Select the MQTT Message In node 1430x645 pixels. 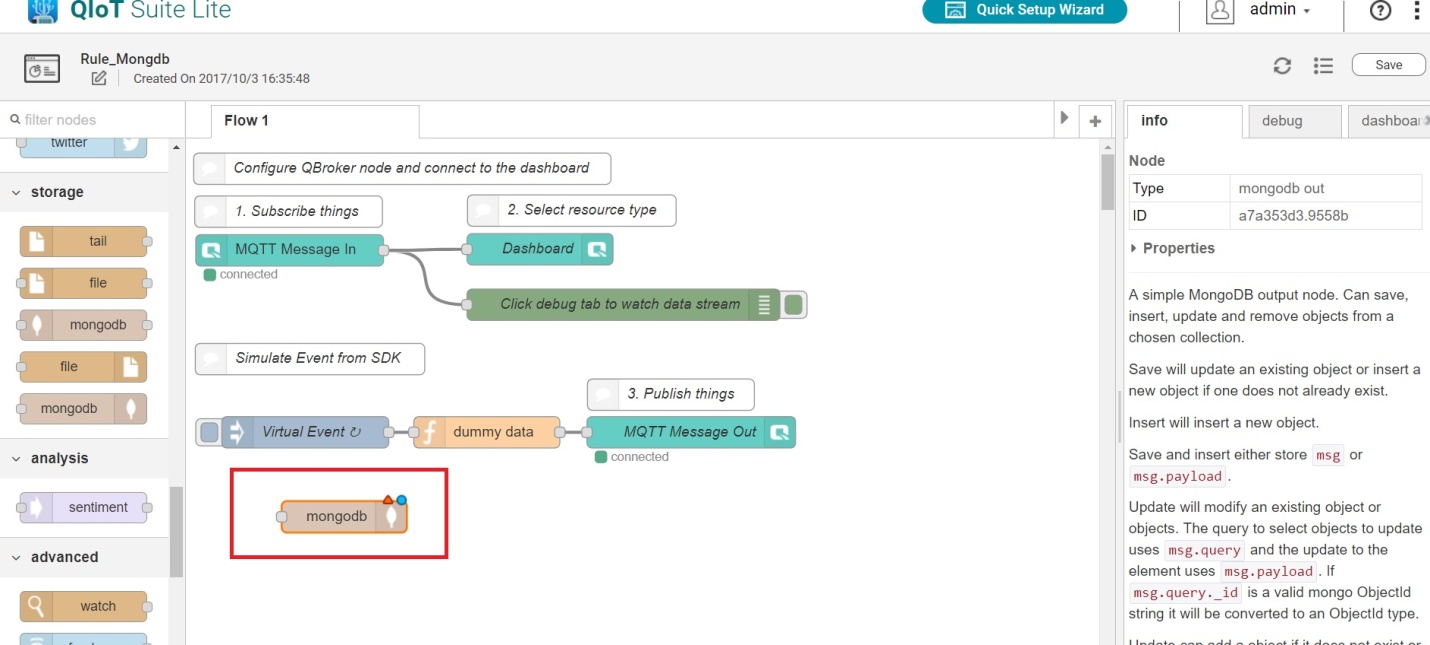[290, 250]
